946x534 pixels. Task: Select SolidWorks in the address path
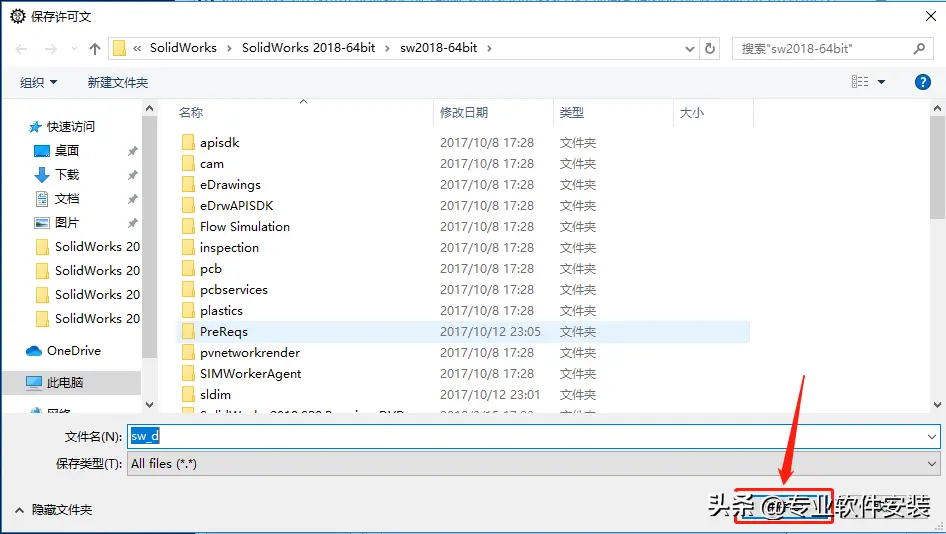(x=183, y=48)
